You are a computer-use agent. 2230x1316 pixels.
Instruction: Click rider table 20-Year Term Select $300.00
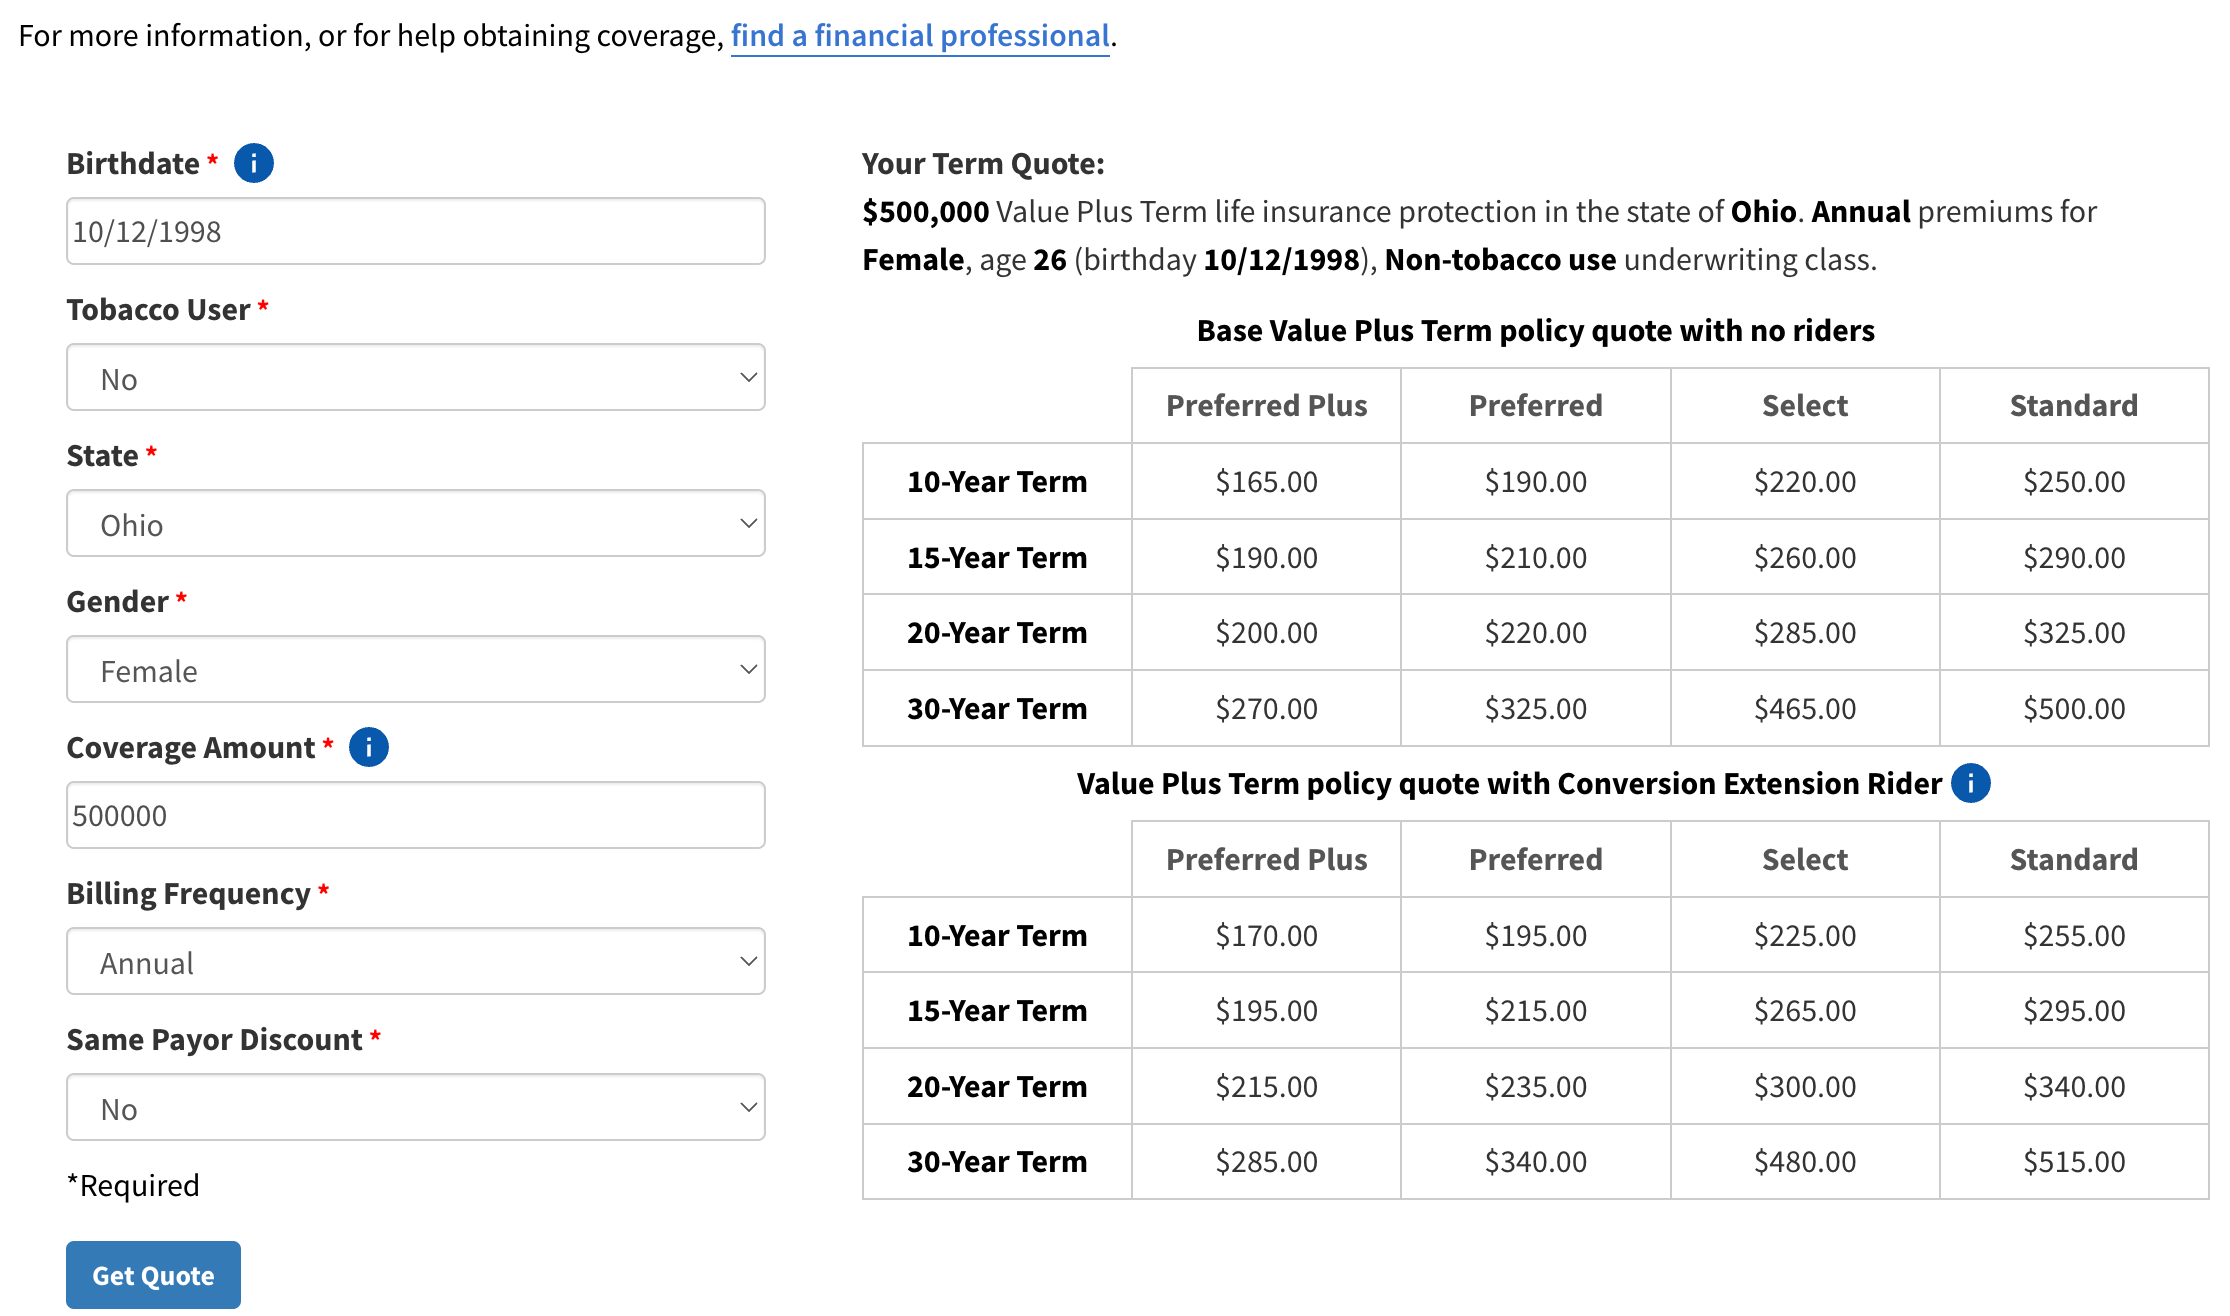[x=1804, y=1087]
